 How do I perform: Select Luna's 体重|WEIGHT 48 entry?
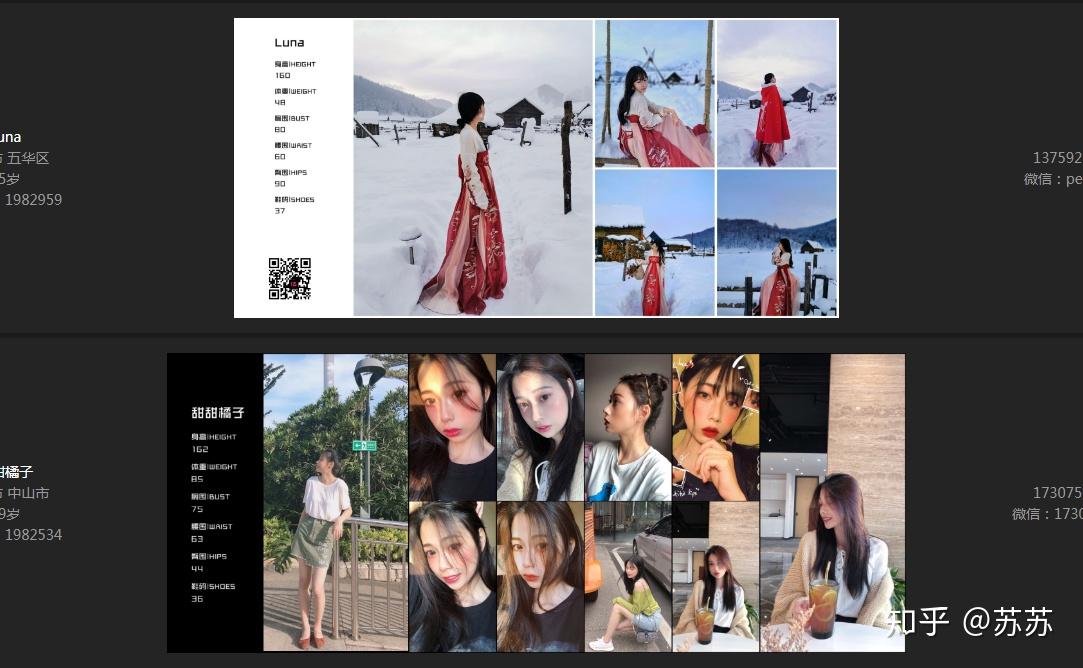click(x=295, y=97)
